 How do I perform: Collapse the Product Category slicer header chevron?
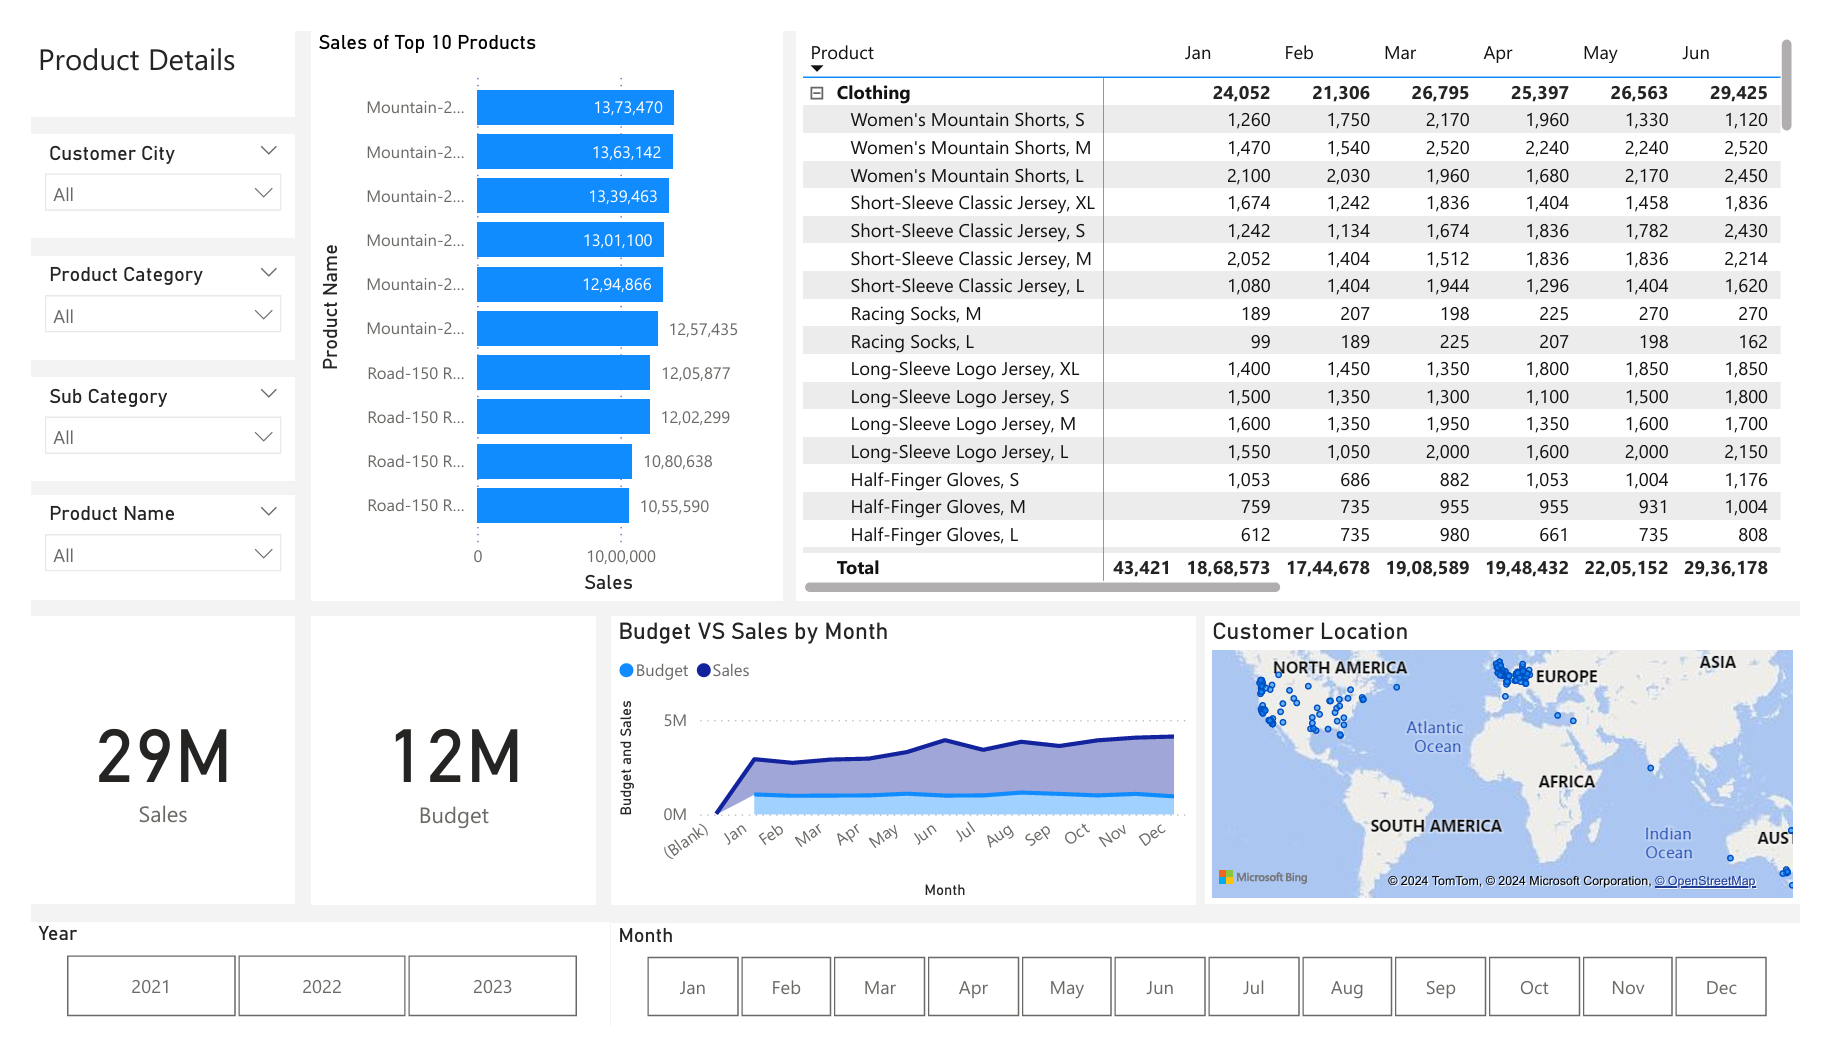point(268,273)
